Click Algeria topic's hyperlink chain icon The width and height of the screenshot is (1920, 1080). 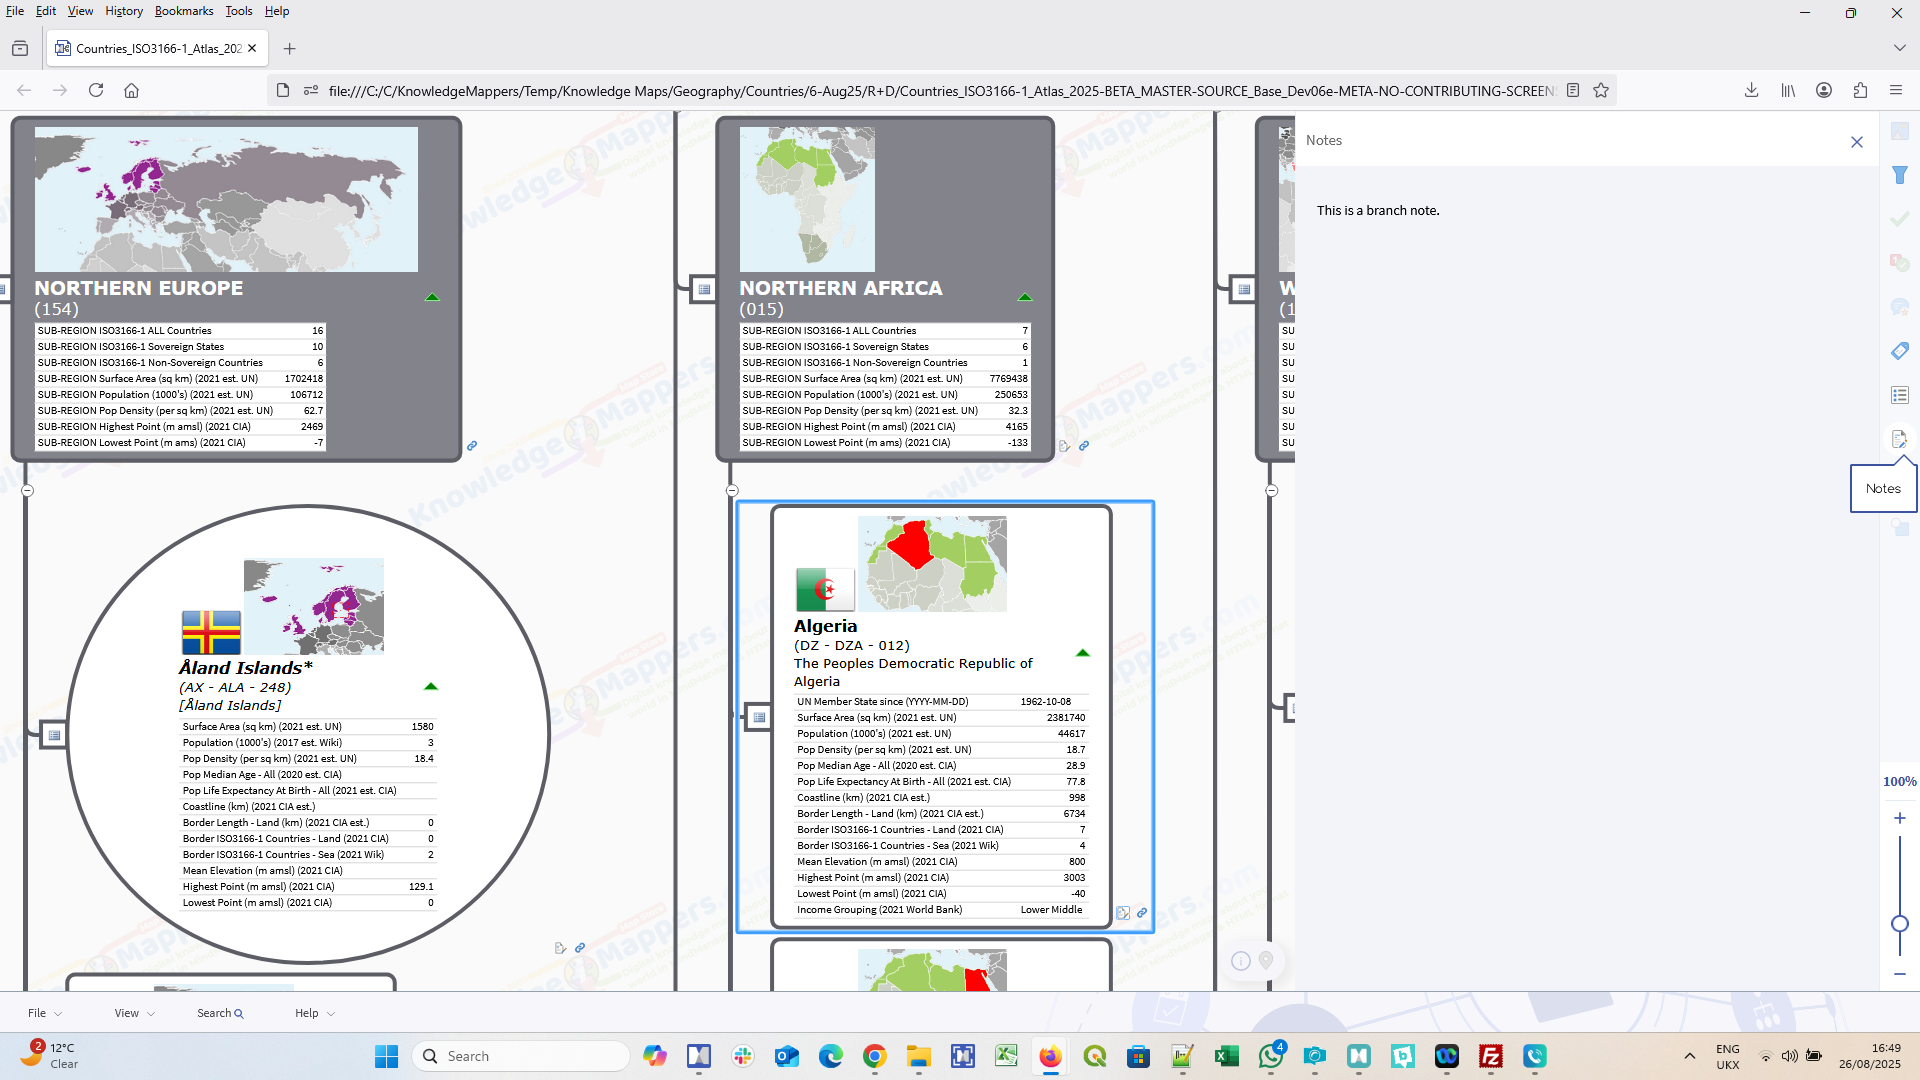(x=1142, y=913)
